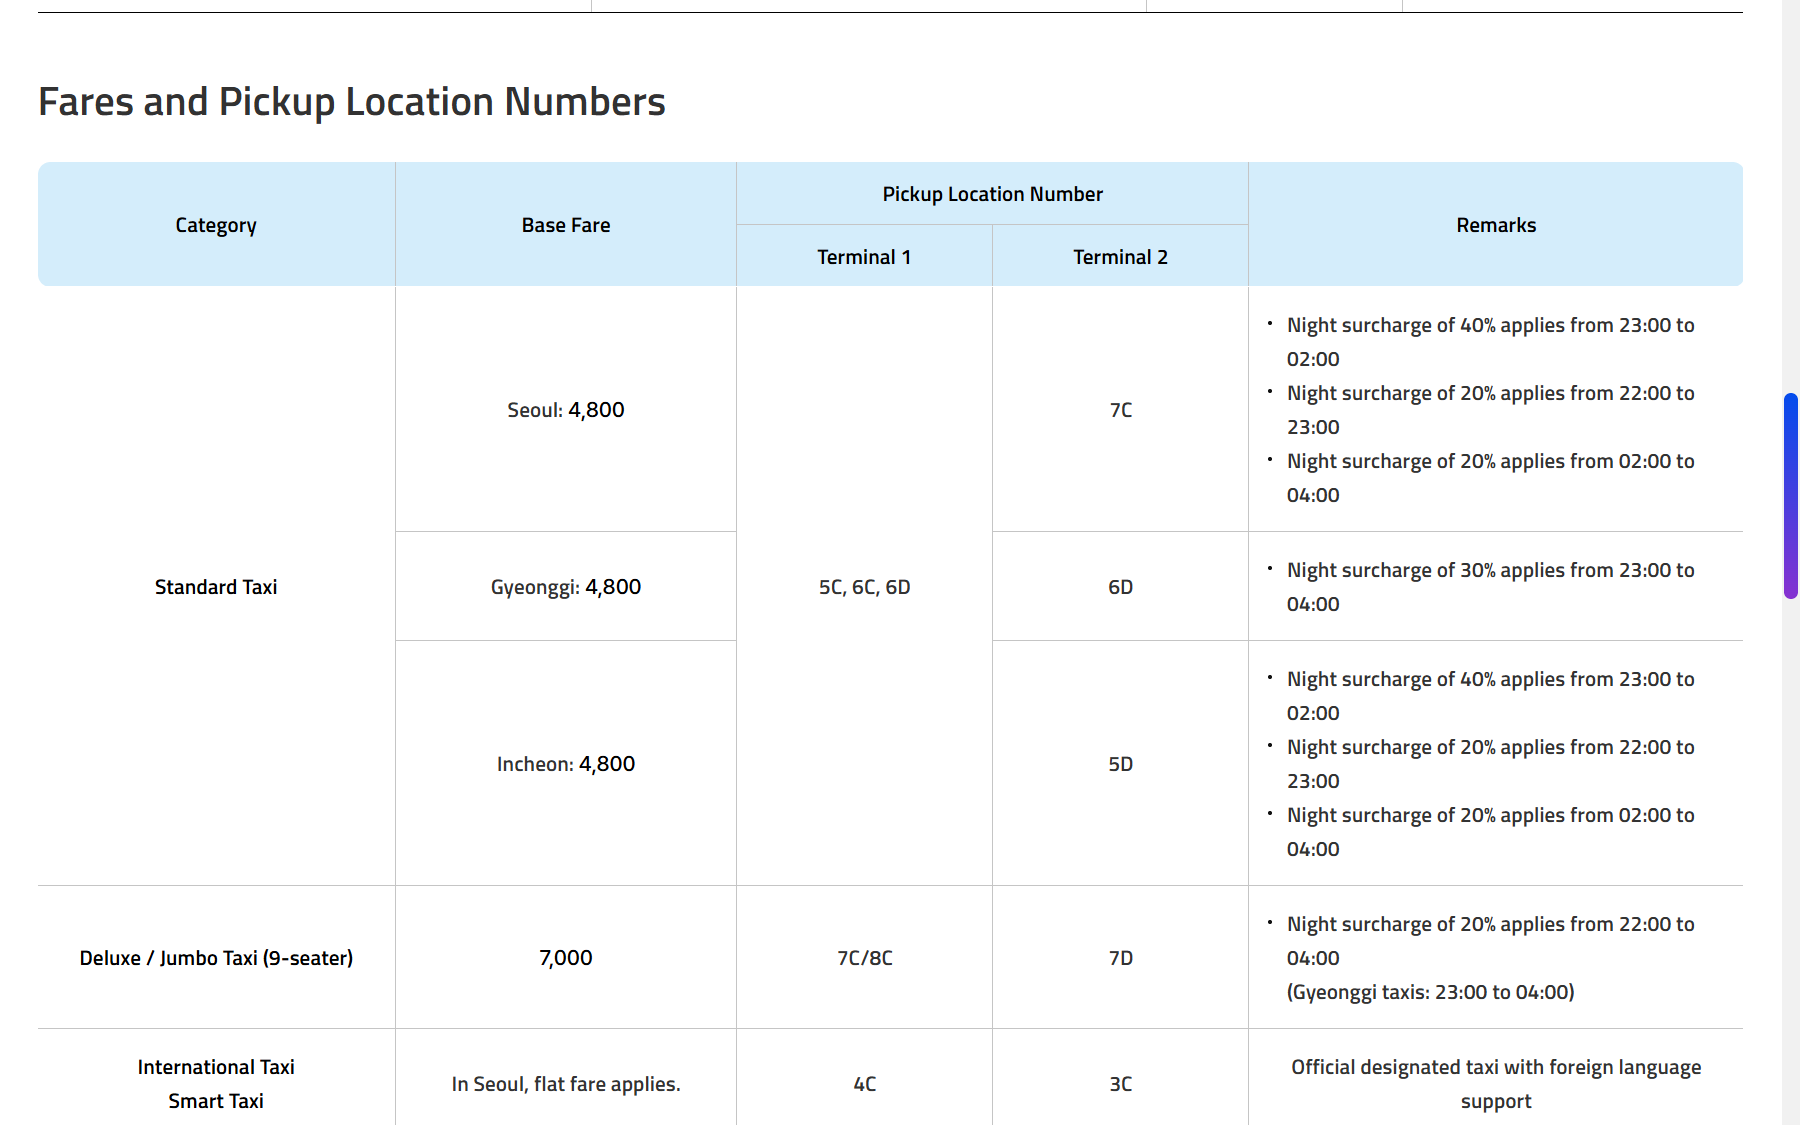Click the 'Smart Taxi' label

click(216, 1101)
